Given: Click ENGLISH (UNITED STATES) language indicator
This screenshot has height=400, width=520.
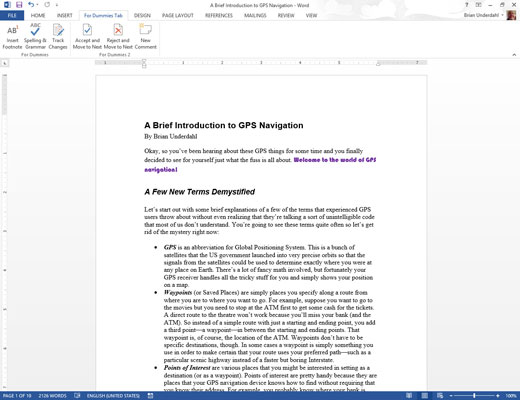Looking at the screenshot, I should pos(113,396).
